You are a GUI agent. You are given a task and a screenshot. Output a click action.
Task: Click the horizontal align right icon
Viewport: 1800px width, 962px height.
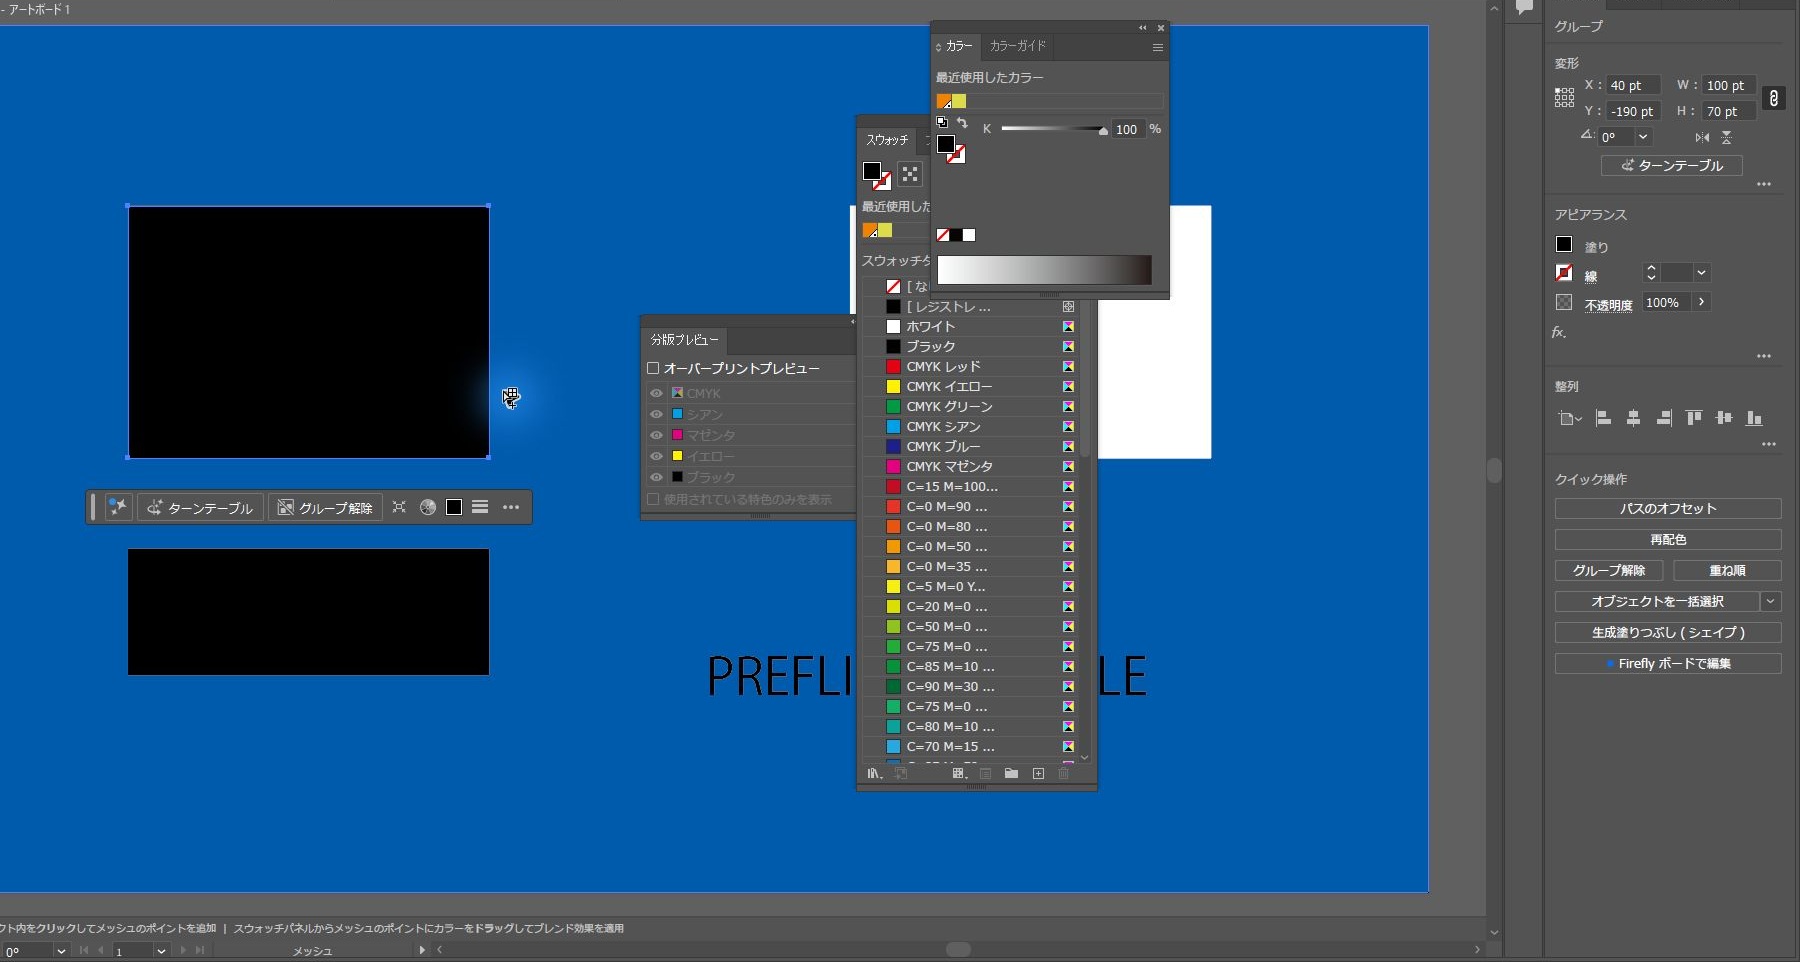pos(1663,418)
